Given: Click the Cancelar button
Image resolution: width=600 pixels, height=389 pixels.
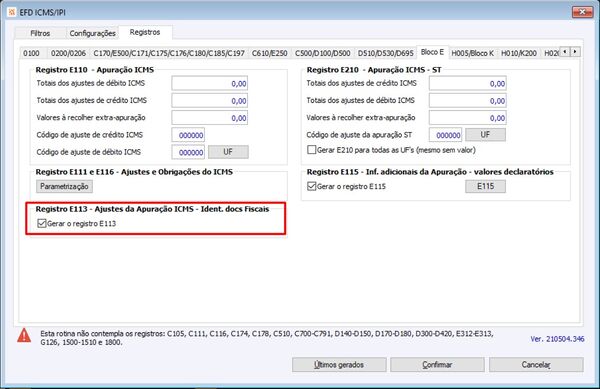Looking at the screenshot, I should 536,365.
